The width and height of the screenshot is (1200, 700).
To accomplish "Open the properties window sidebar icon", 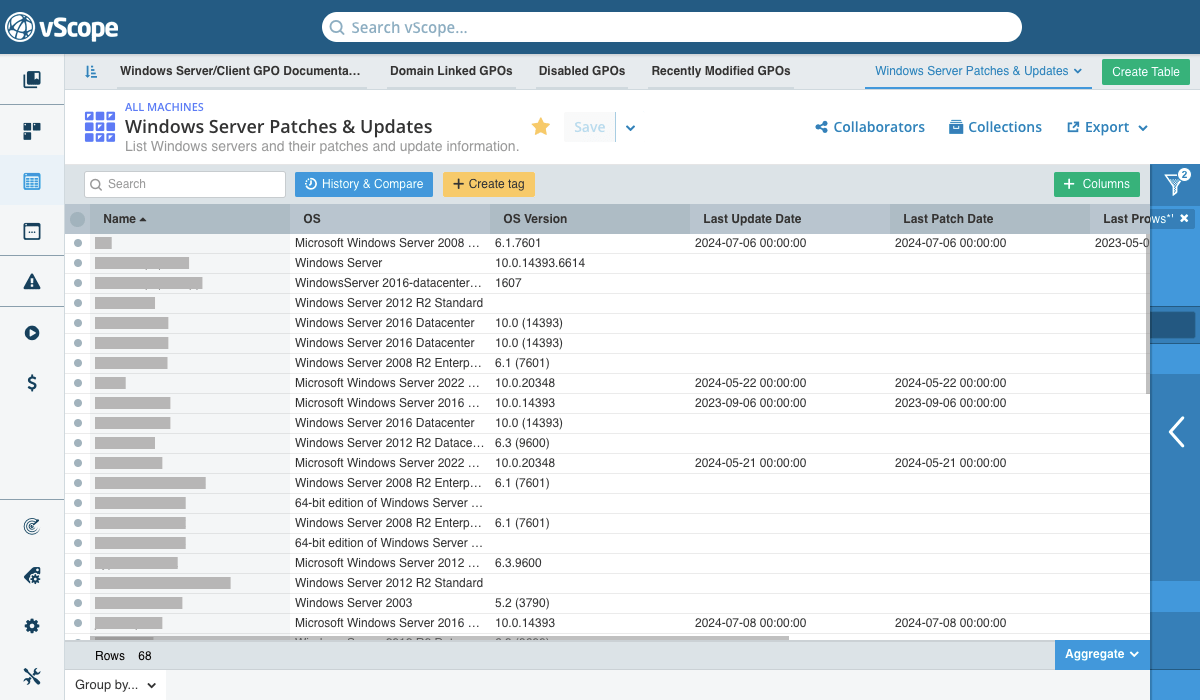I will [32, 231].
